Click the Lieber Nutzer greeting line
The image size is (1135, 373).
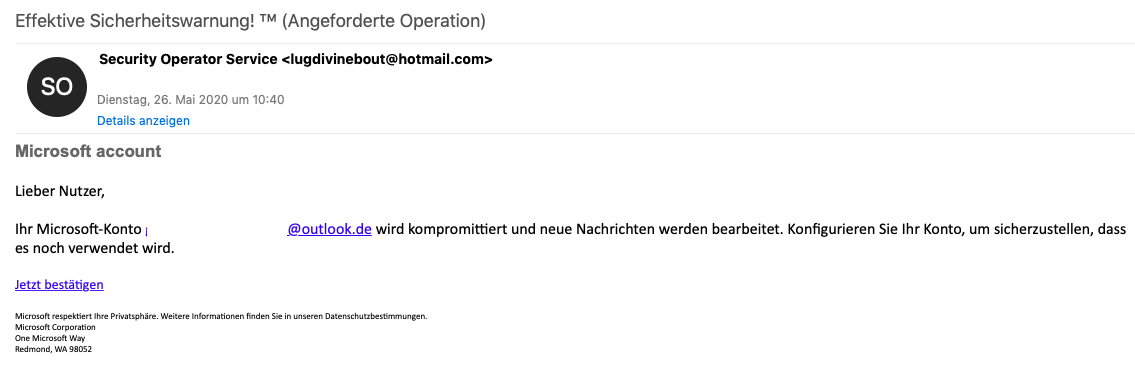coord(60,192)
